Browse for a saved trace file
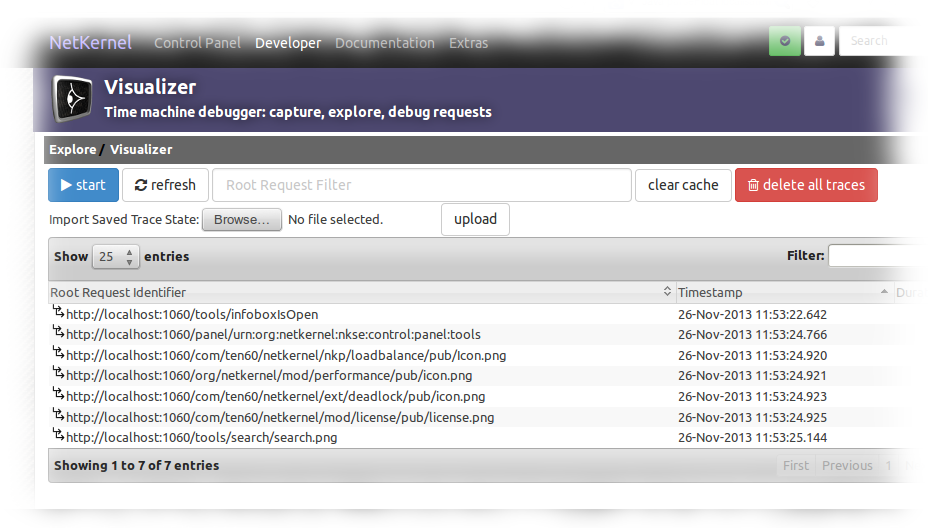 tap(241, 220)
